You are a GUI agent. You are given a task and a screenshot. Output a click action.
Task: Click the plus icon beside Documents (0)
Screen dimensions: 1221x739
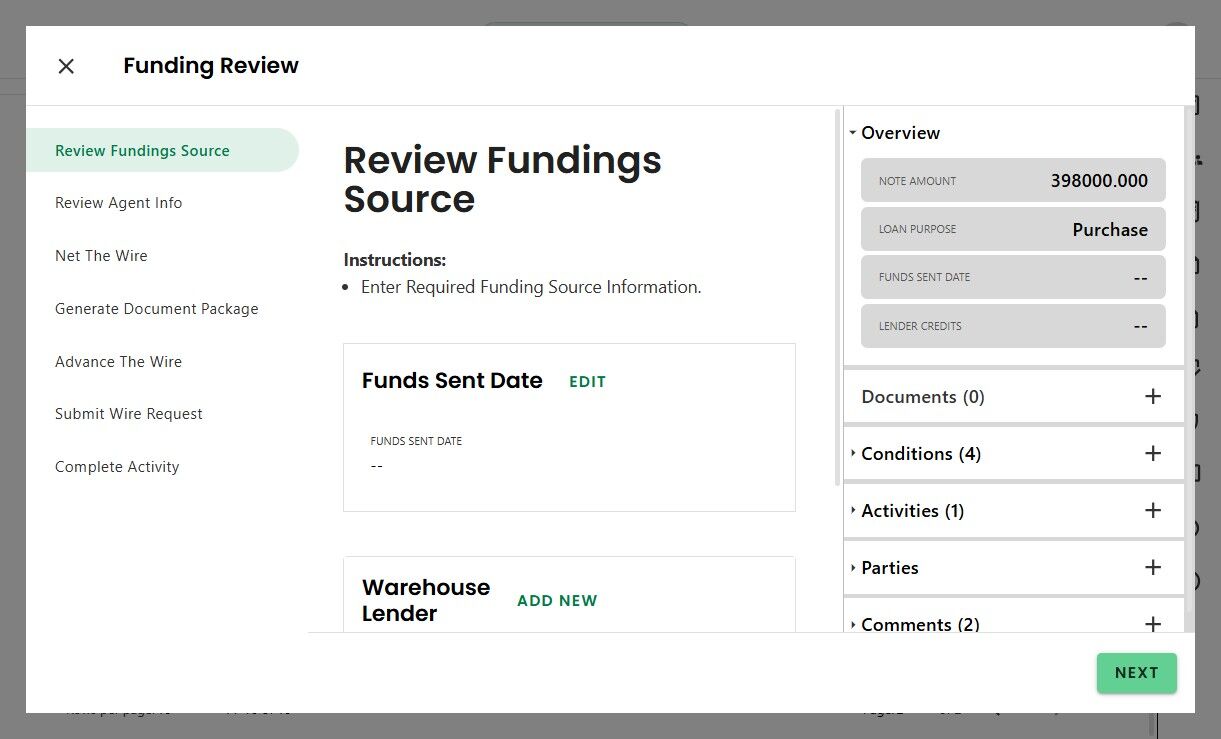tap(1152, 397)
